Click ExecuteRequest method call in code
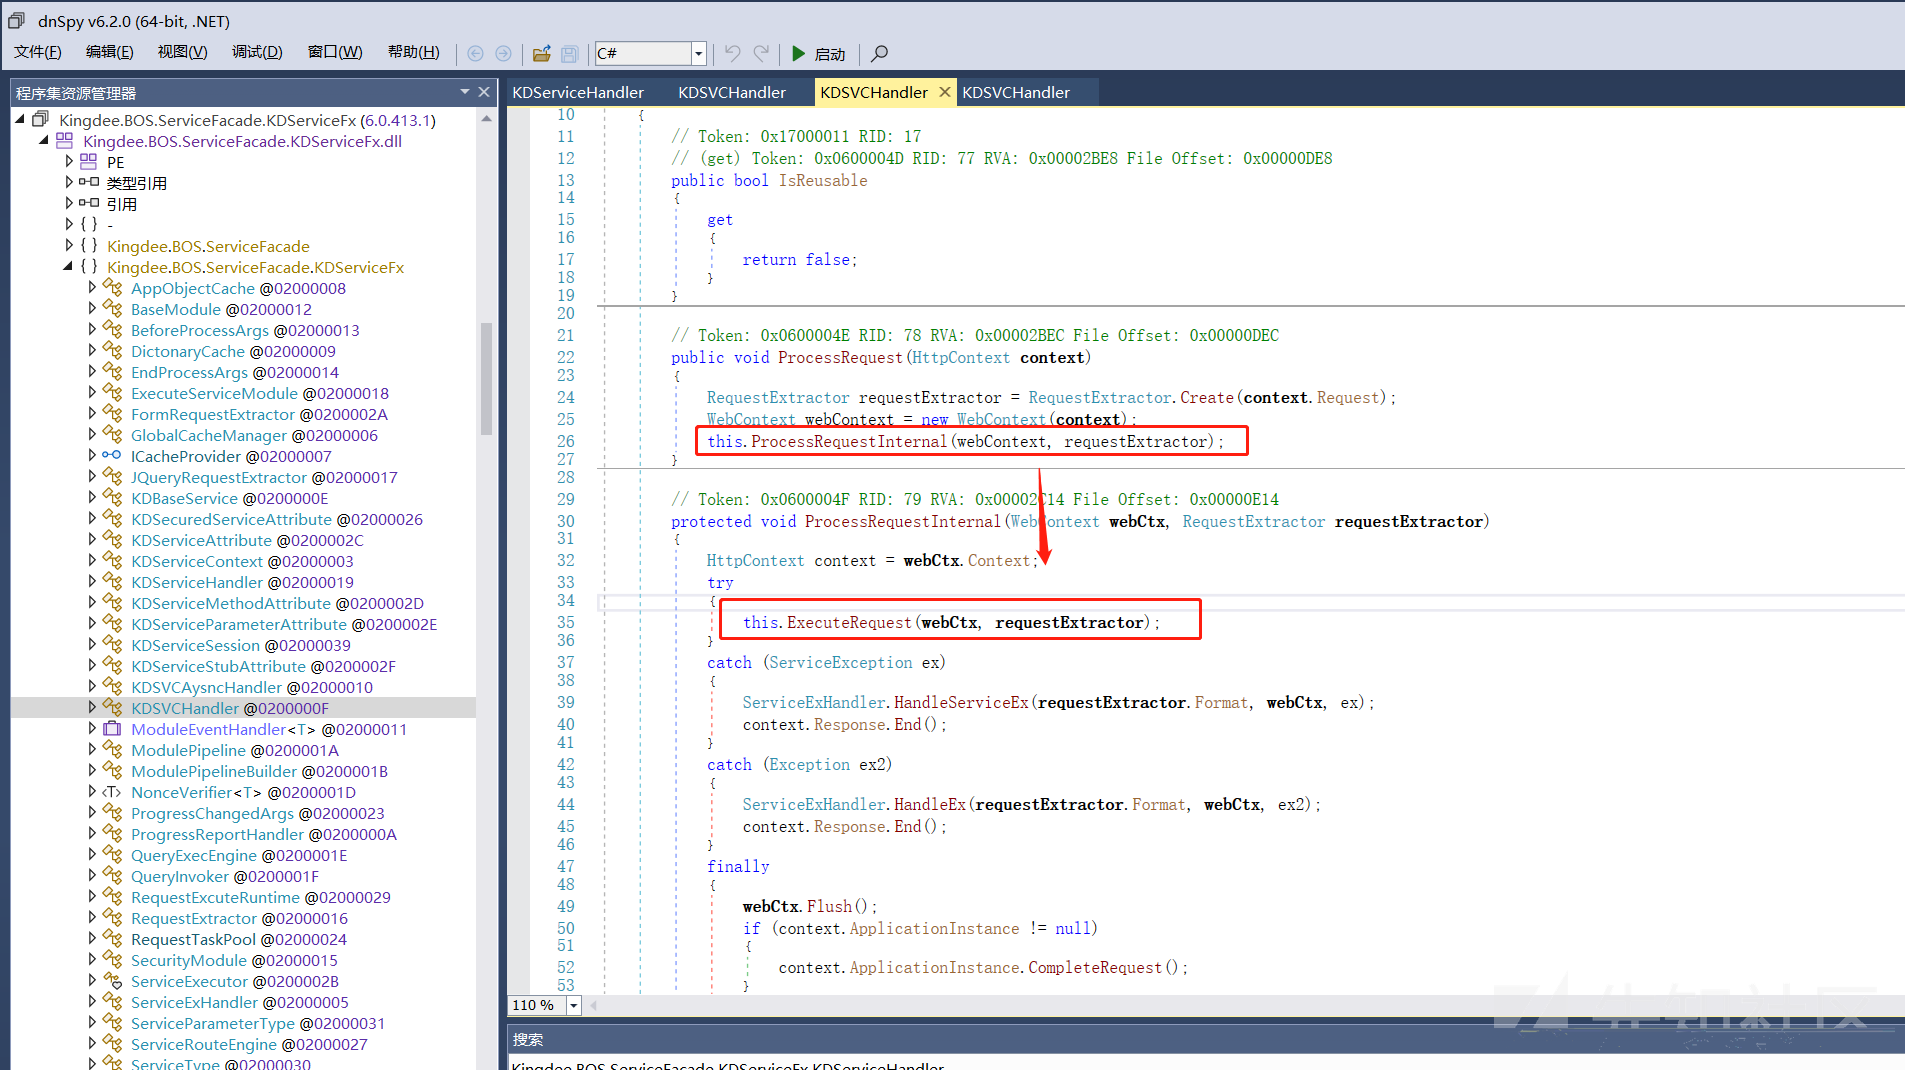The image size is (1905, 1070). 848,622
